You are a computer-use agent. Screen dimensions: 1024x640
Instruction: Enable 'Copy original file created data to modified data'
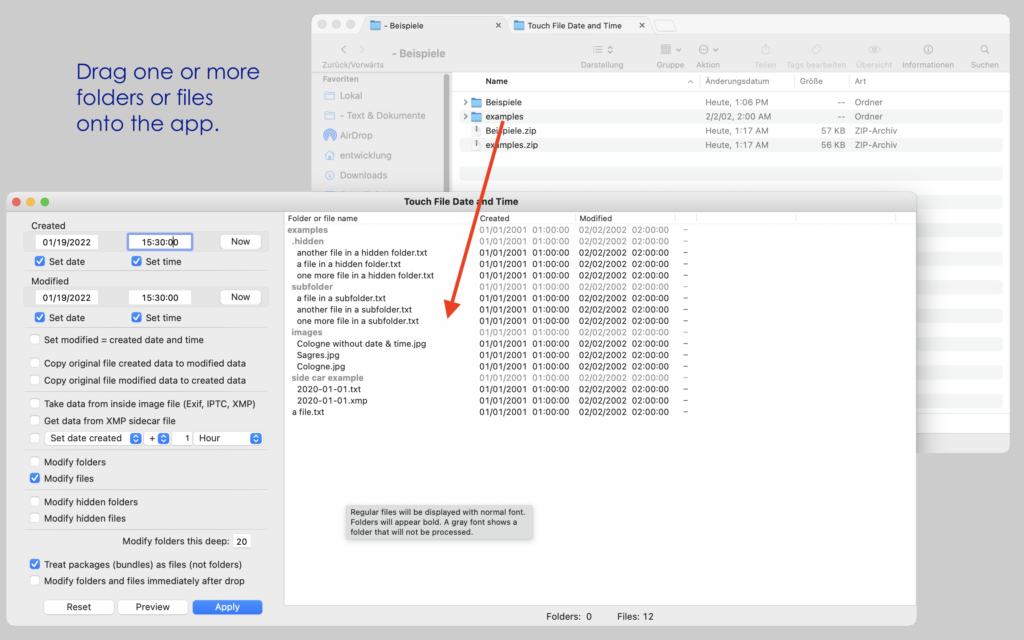click(35, 363)
